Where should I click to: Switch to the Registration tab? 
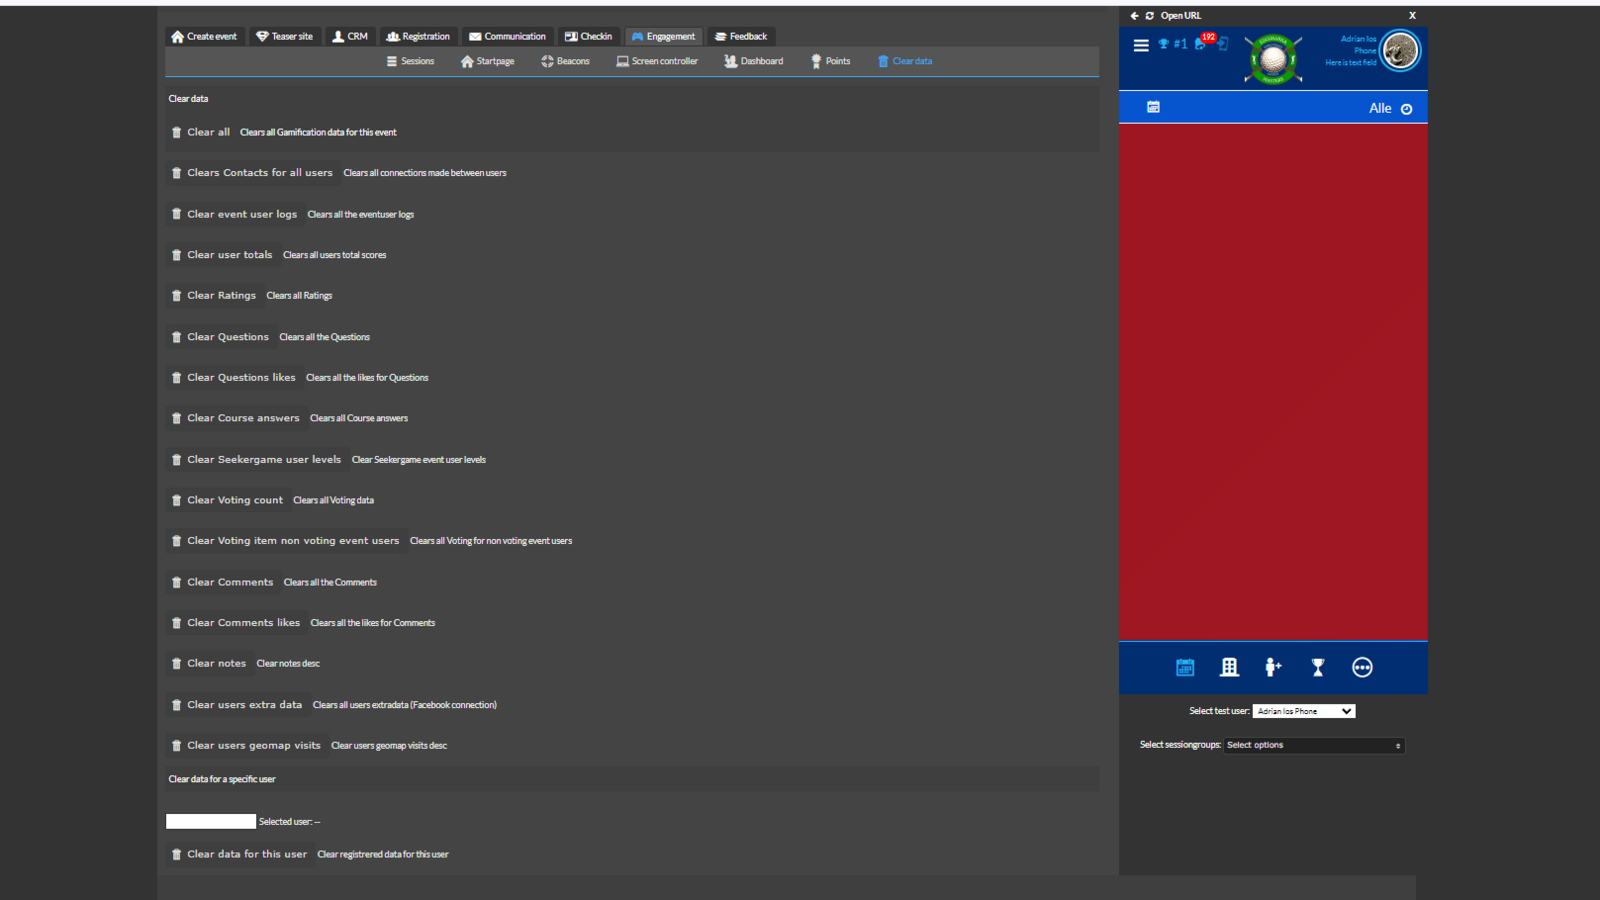tap(418, 36)
